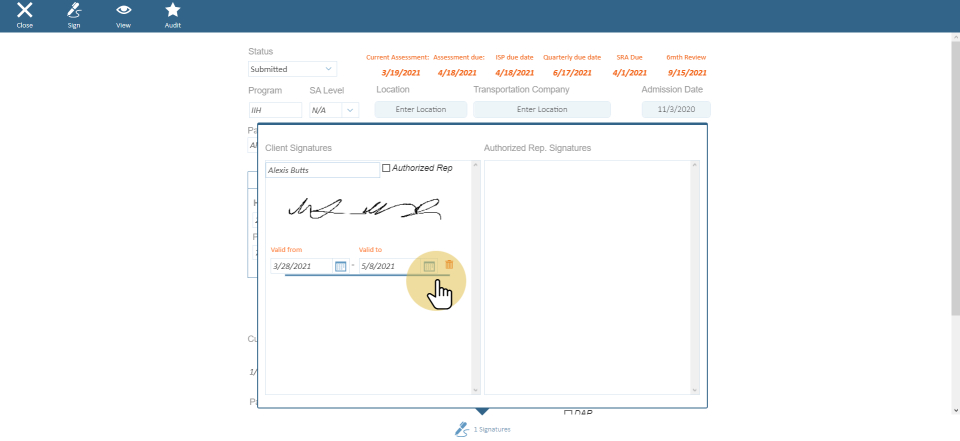Click the Audit star icon
The height and width of the screenshot is (441, 960).
[173, 11]
